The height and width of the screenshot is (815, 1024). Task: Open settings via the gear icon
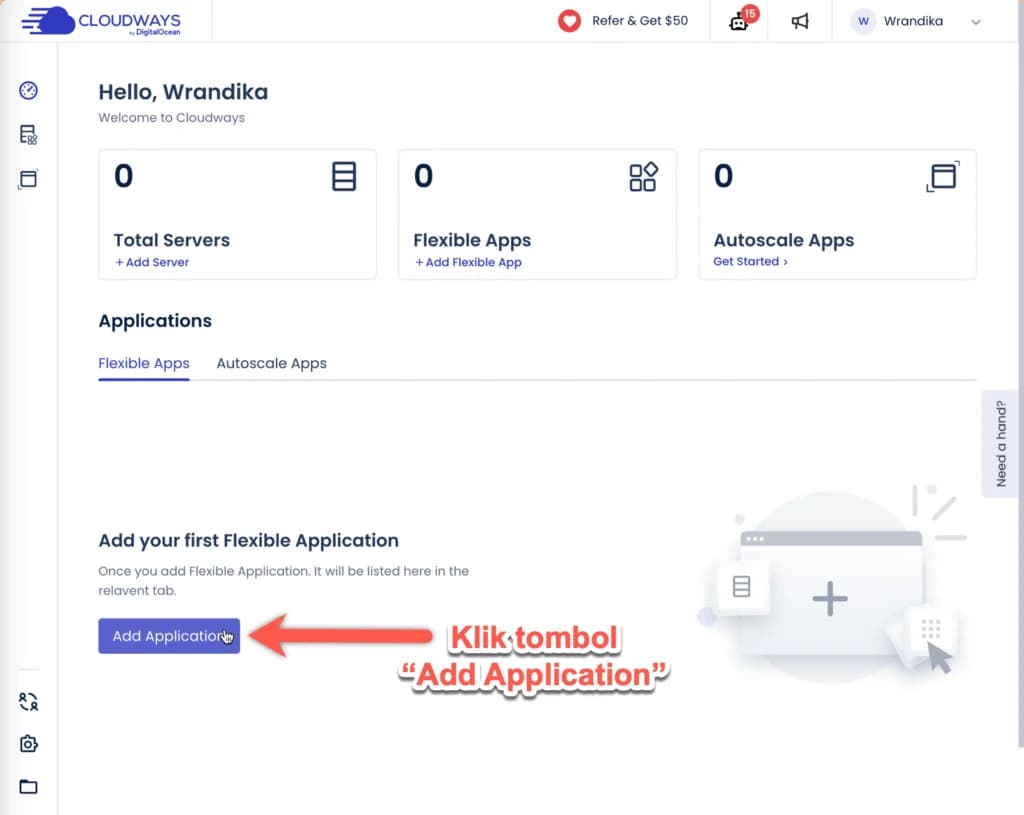(x=28, y=744)
